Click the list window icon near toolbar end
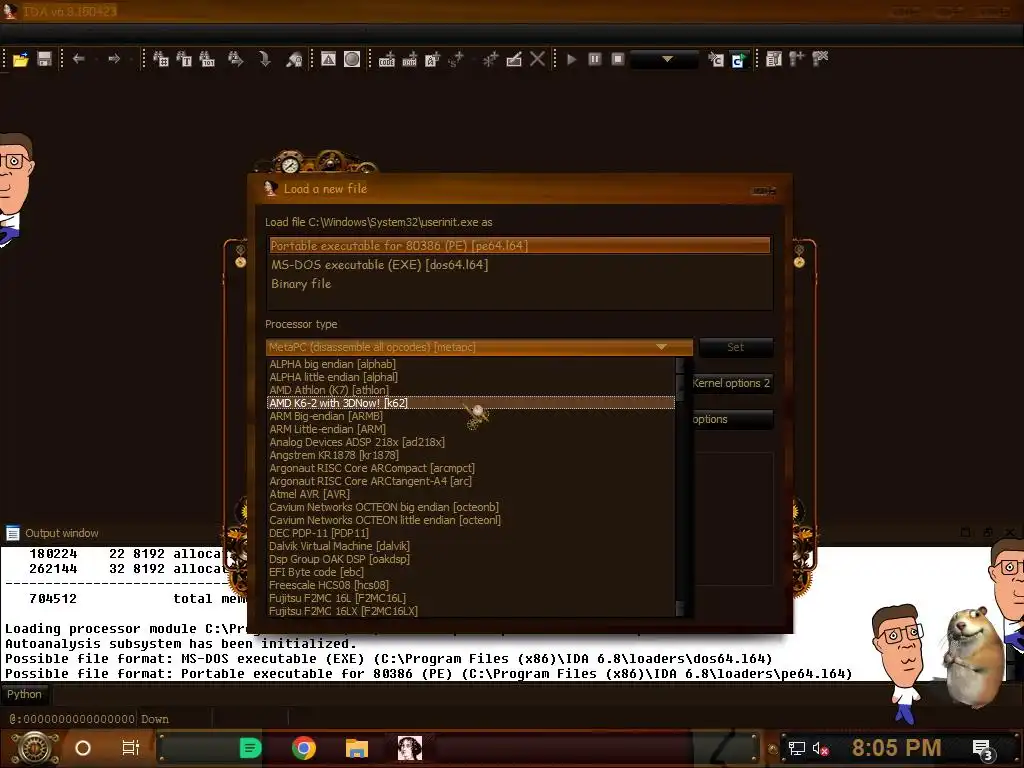1024x768 pixels. coord(773,59)
